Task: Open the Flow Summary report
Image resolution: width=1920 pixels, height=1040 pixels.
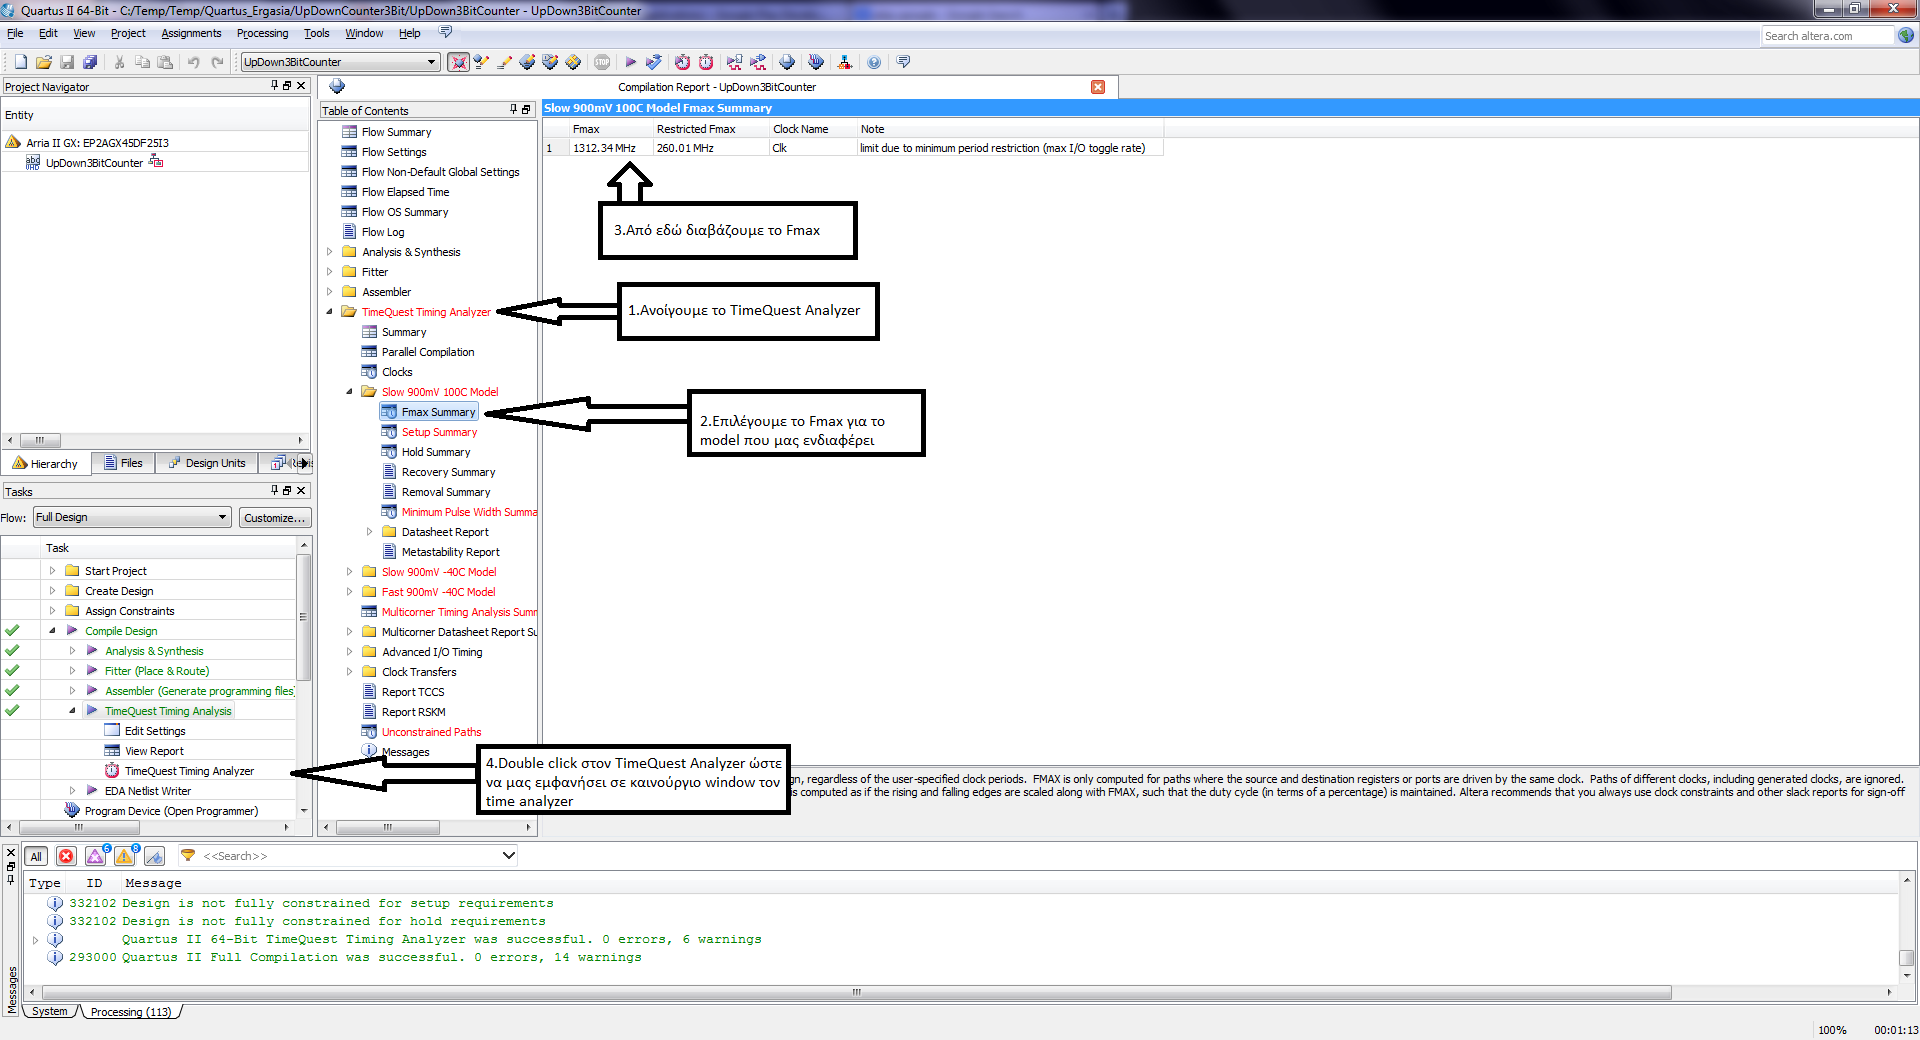Action: (396, 132)
